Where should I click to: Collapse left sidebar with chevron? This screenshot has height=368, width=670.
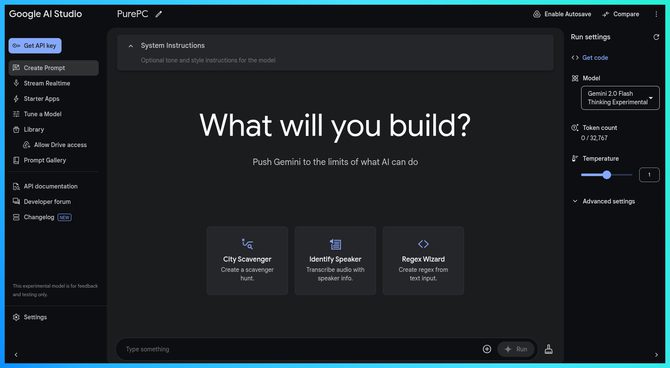(x=16, y=355)
